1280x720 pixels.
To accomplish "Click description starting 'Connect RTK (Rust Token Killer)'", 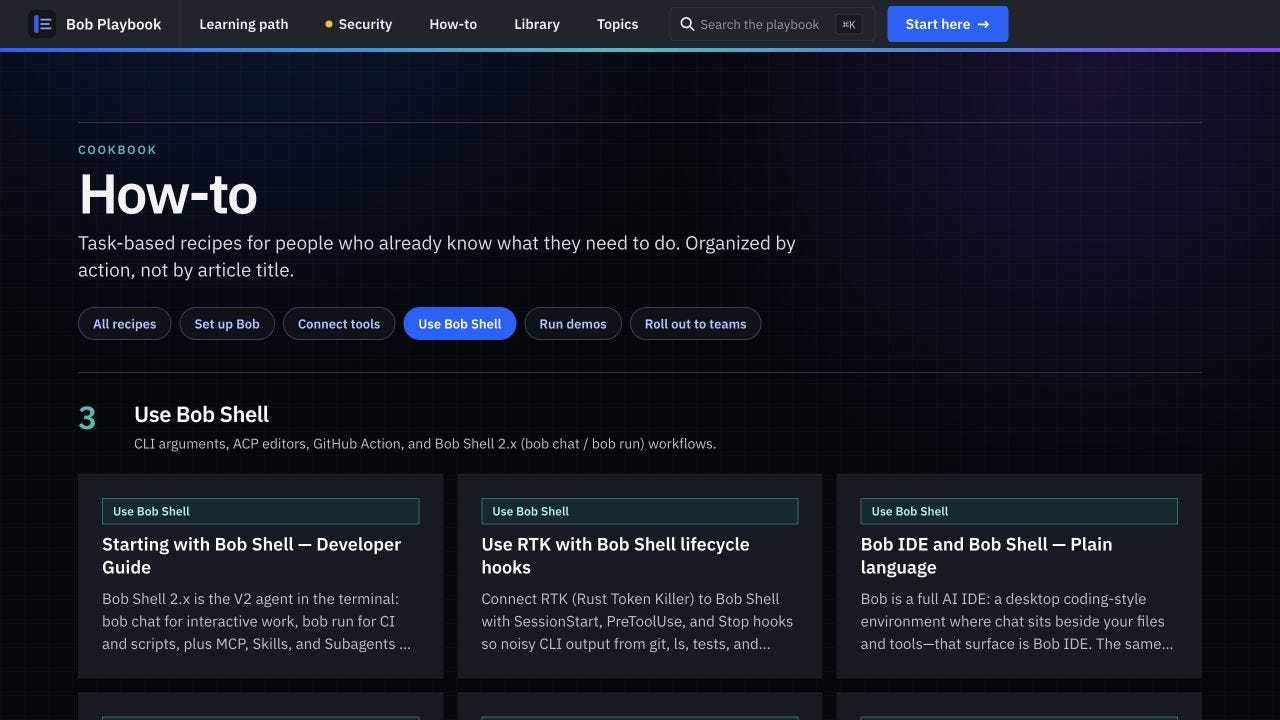I will [637, 621].
